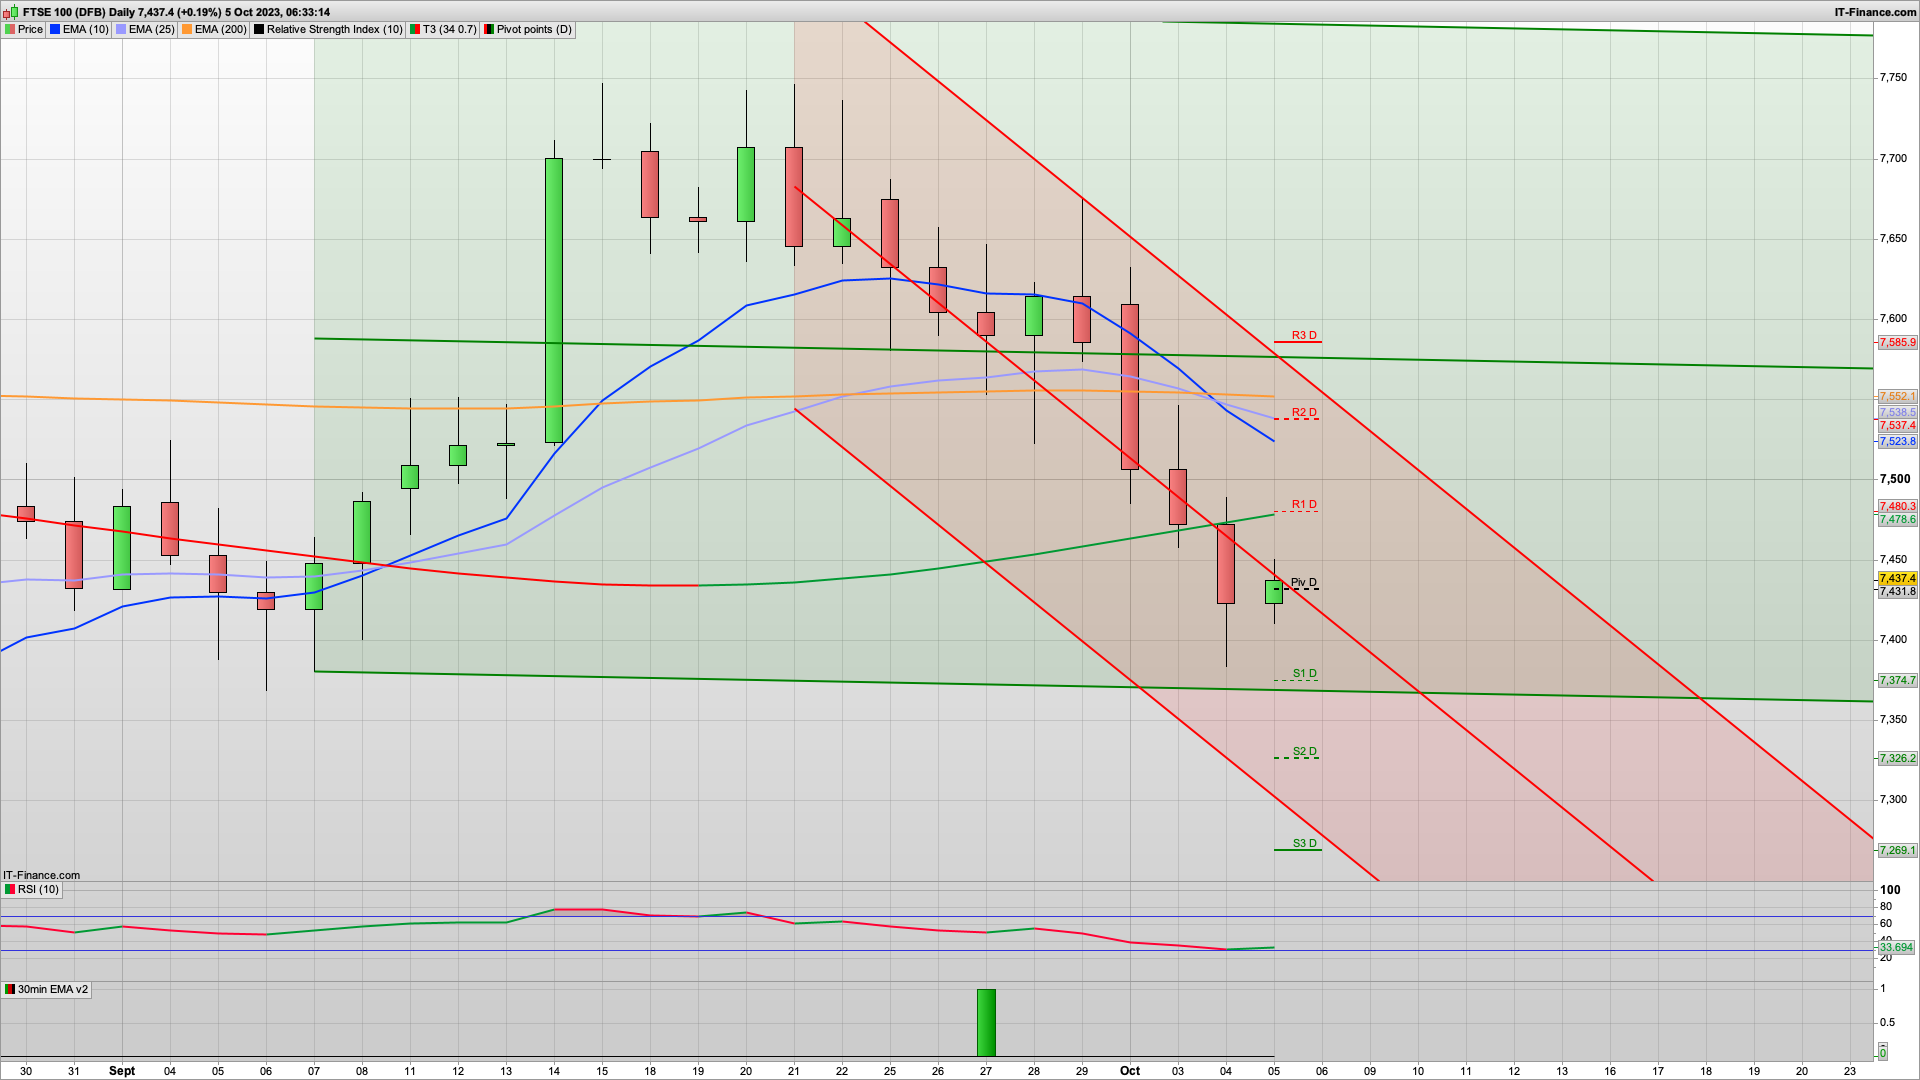Screen dimensions: 1920x1080
Task: Click the lilac EMA (25) color swatch
Action: 122,29
